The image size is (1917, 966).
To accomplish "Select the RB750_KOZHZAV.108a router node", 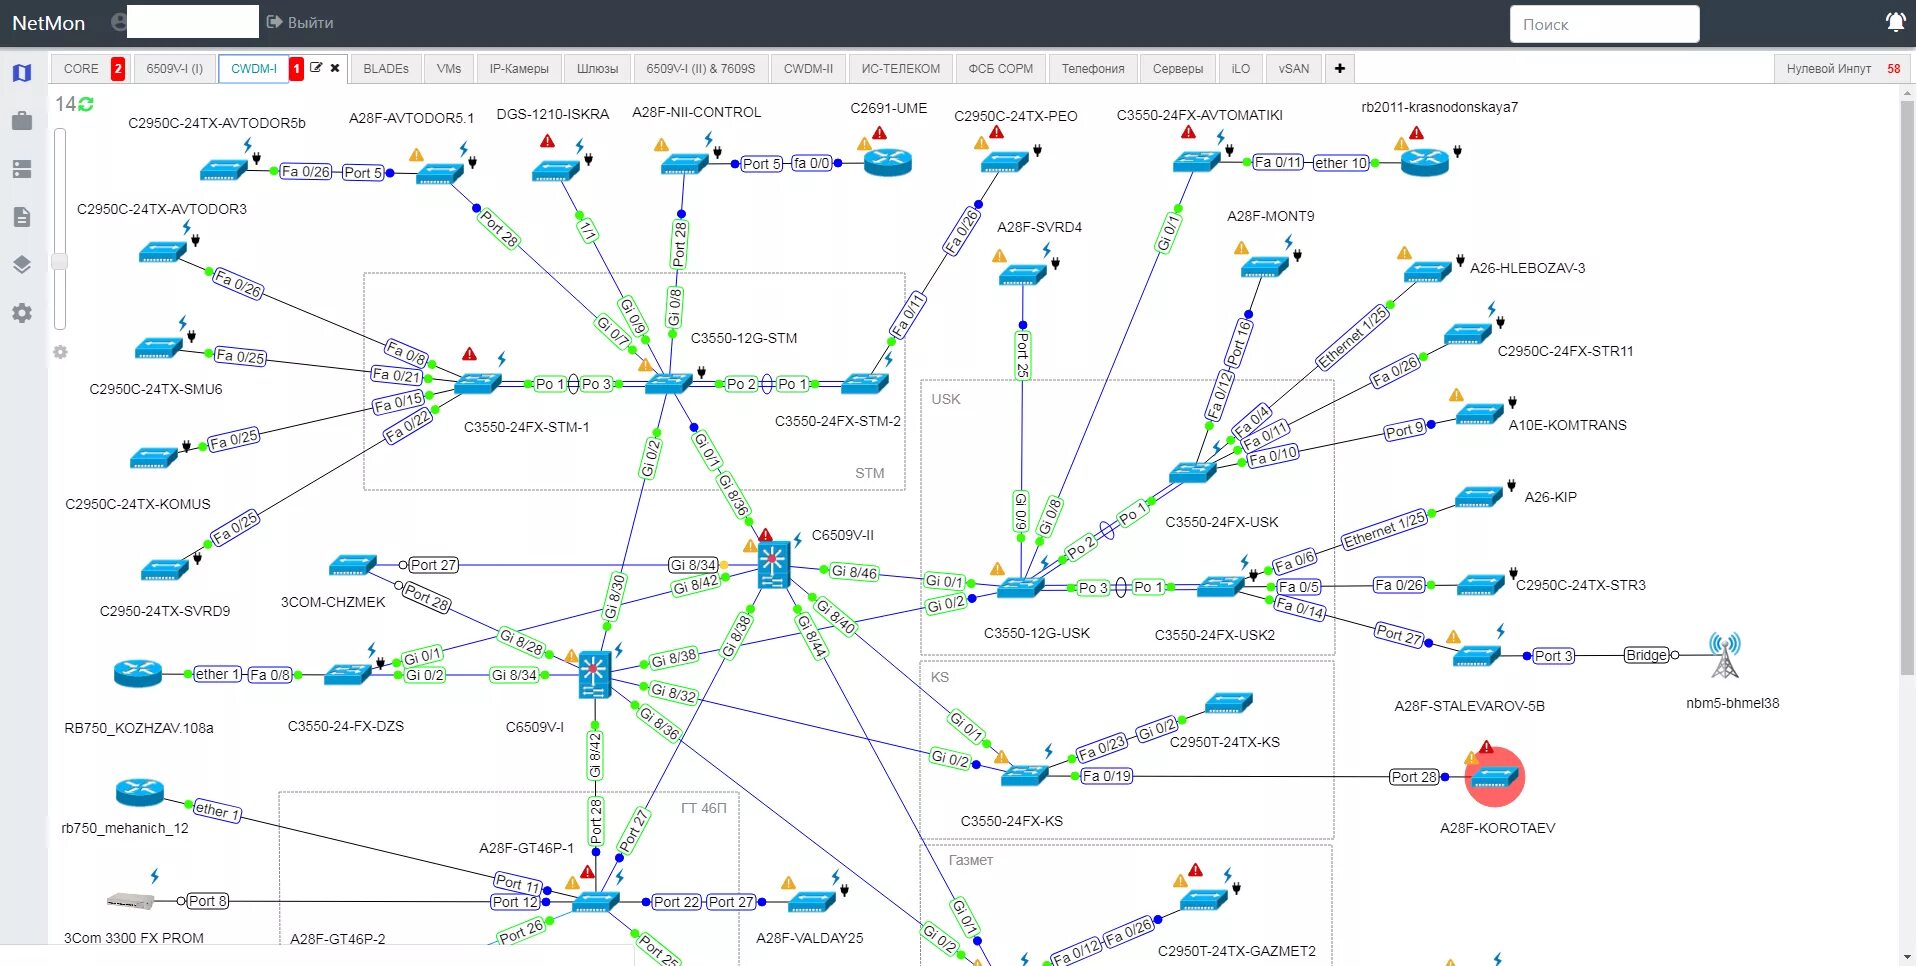I will [x=138, y=673].
